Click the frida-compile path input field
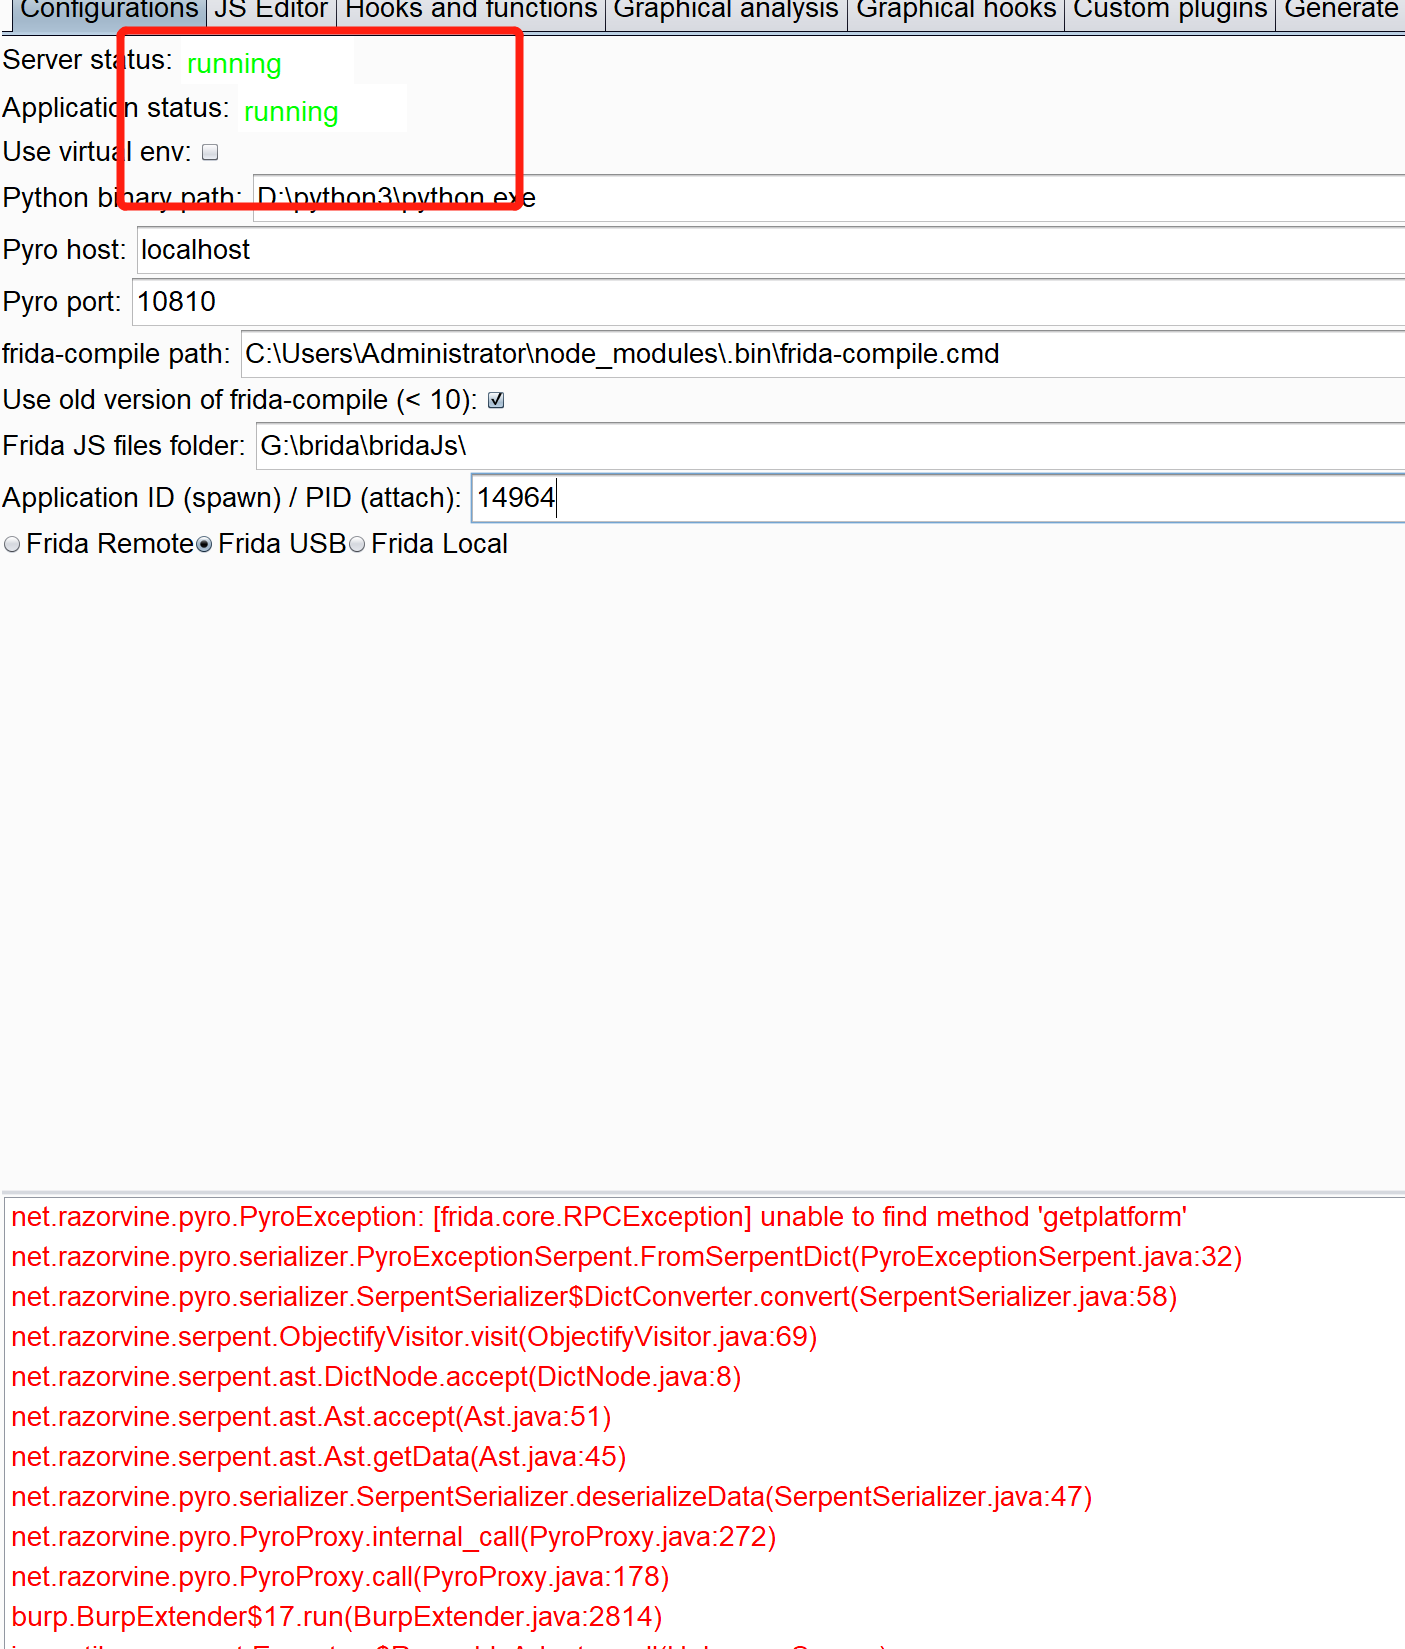 point(823,354)
